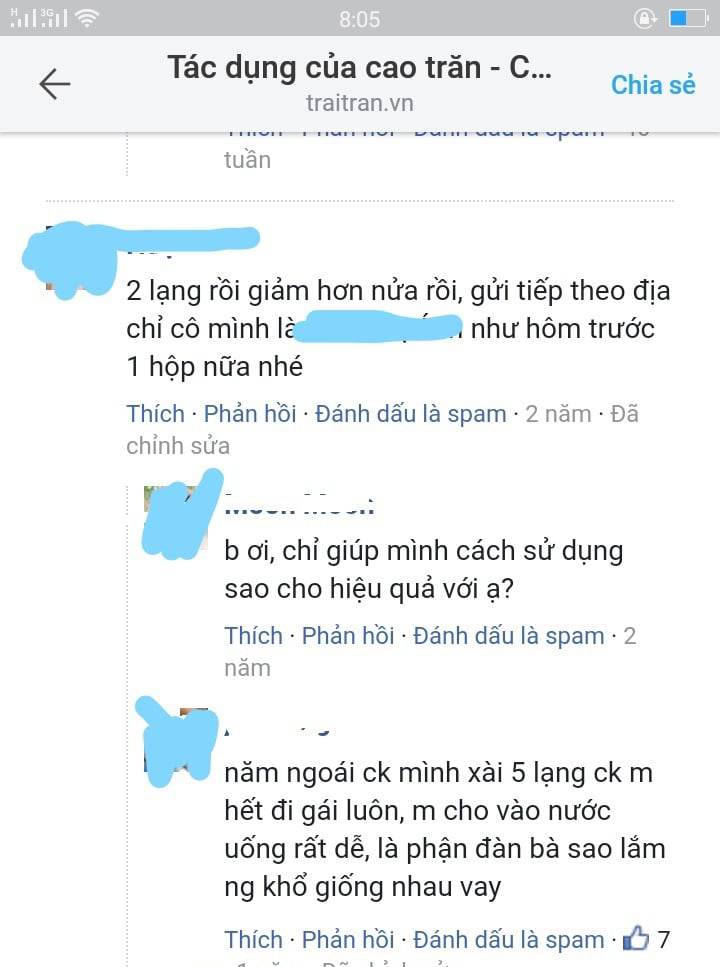Open the Chia sẻ share button
This screenshot has width=720, height=967.
pyautogui.click(x=653, y=85)
